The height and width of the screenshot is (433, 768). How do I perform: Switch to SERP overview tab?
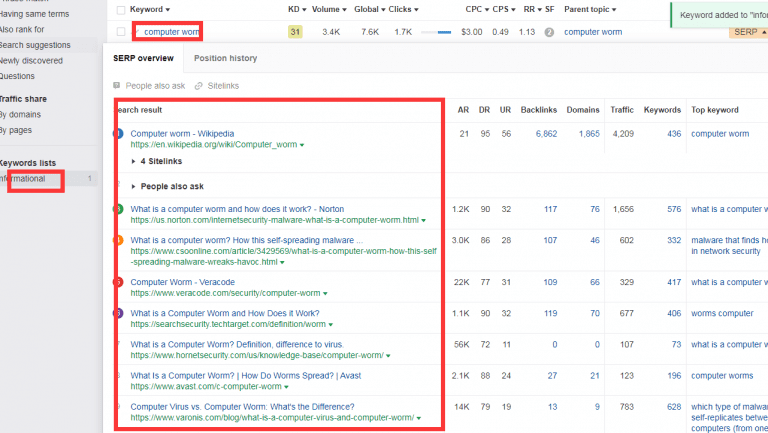144,58
